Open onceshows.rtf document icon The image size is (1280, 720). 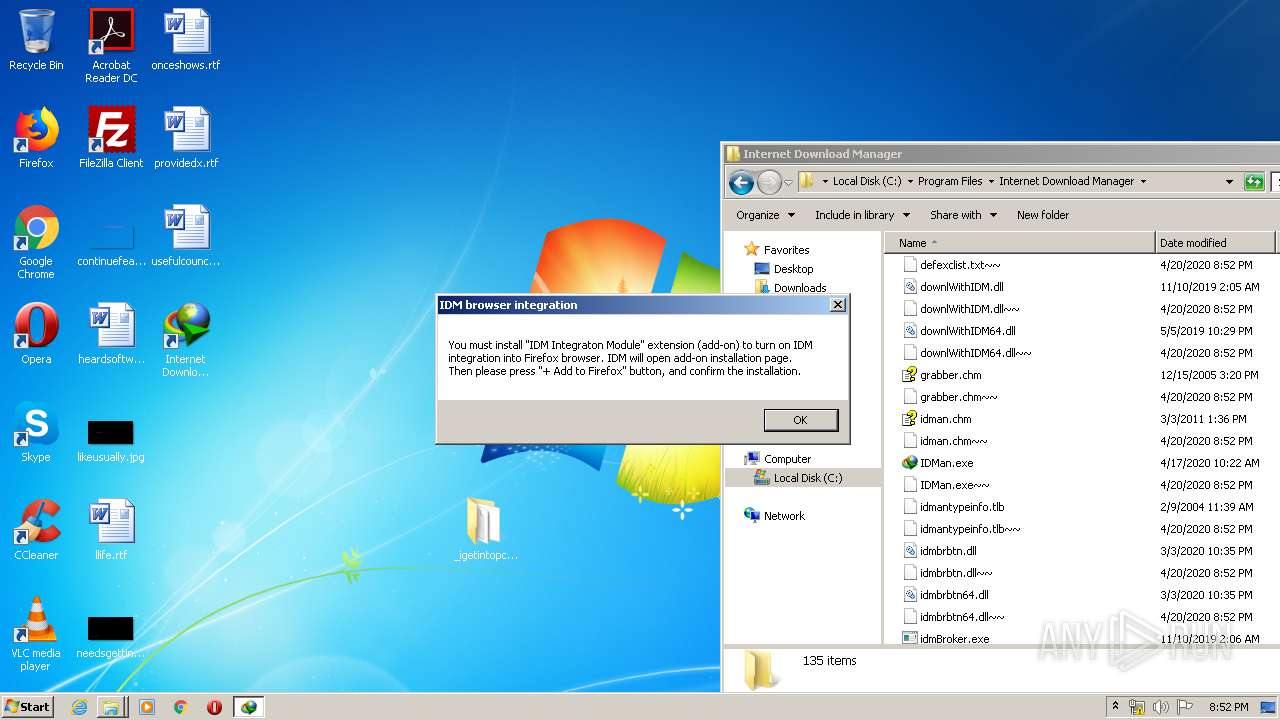(x=186, y=41)
